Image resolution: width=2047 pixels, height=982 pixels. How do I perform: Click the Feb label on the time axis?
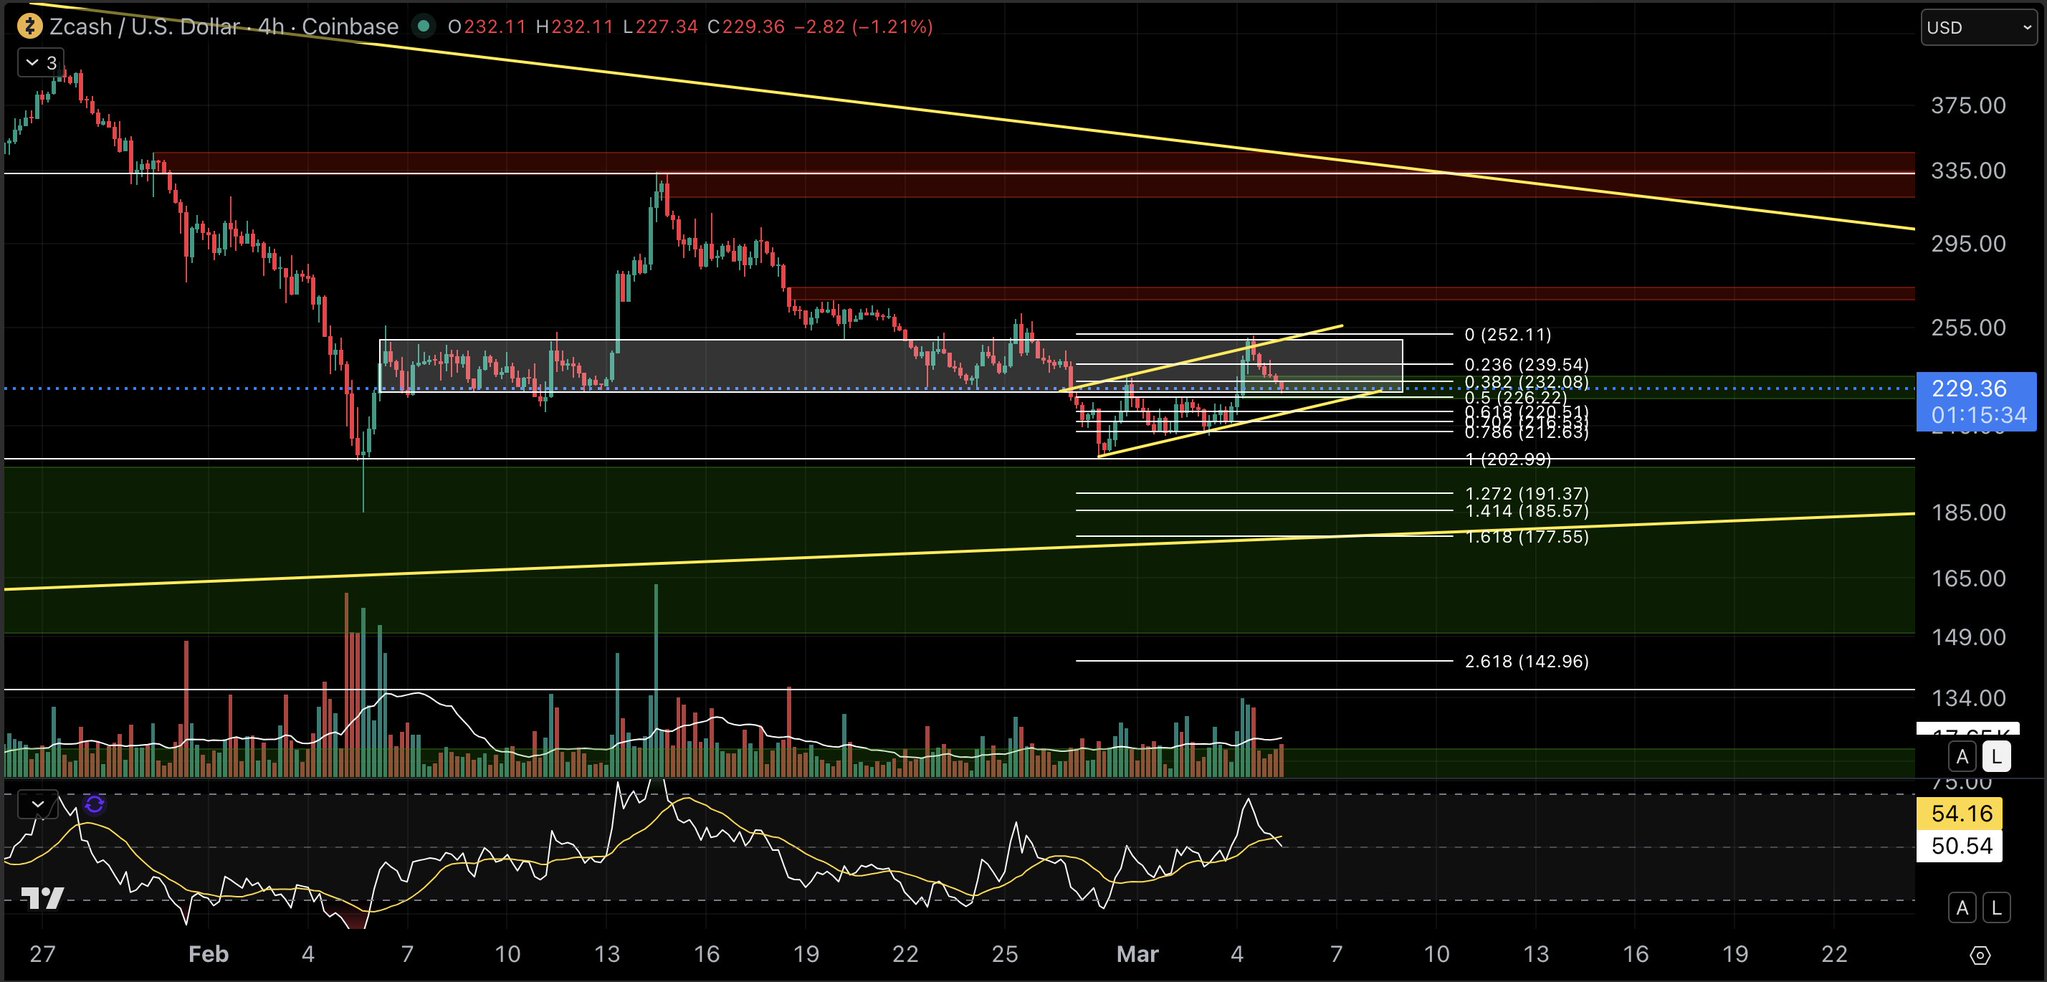tap(208, 954)
